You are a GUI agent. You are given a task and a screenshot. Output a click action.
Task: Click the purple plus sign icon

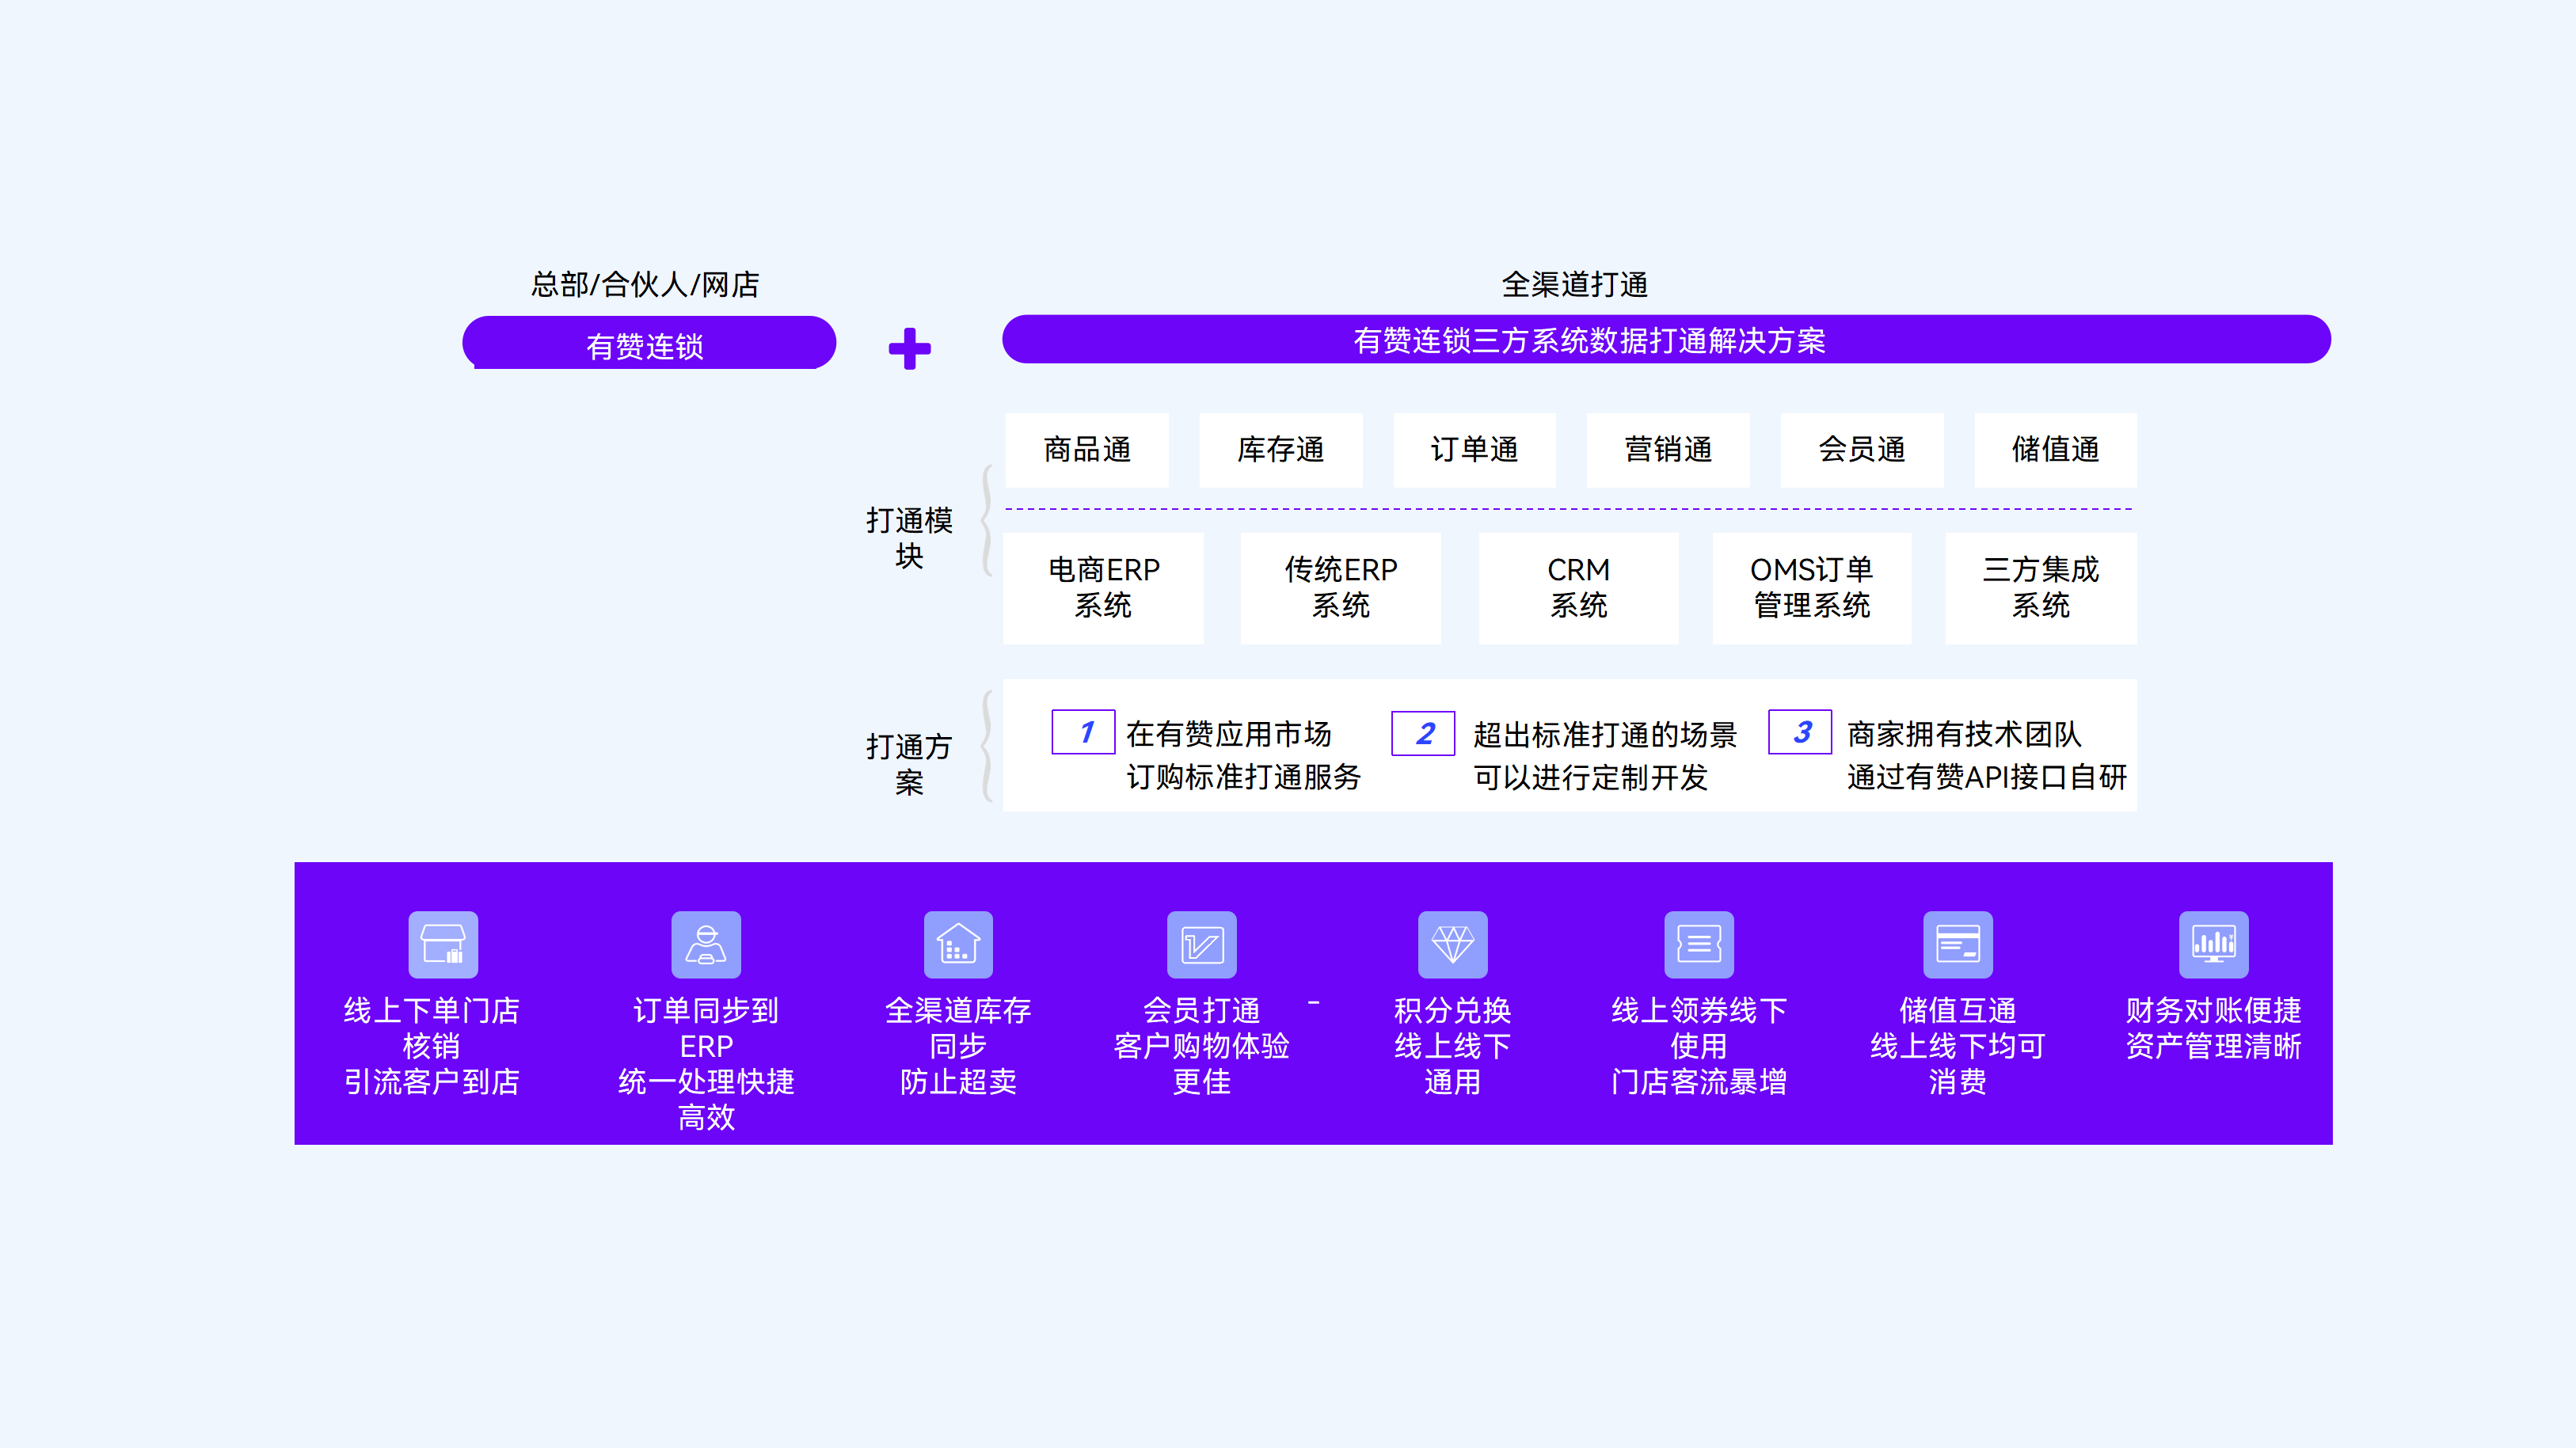click(x=910, y=348)
